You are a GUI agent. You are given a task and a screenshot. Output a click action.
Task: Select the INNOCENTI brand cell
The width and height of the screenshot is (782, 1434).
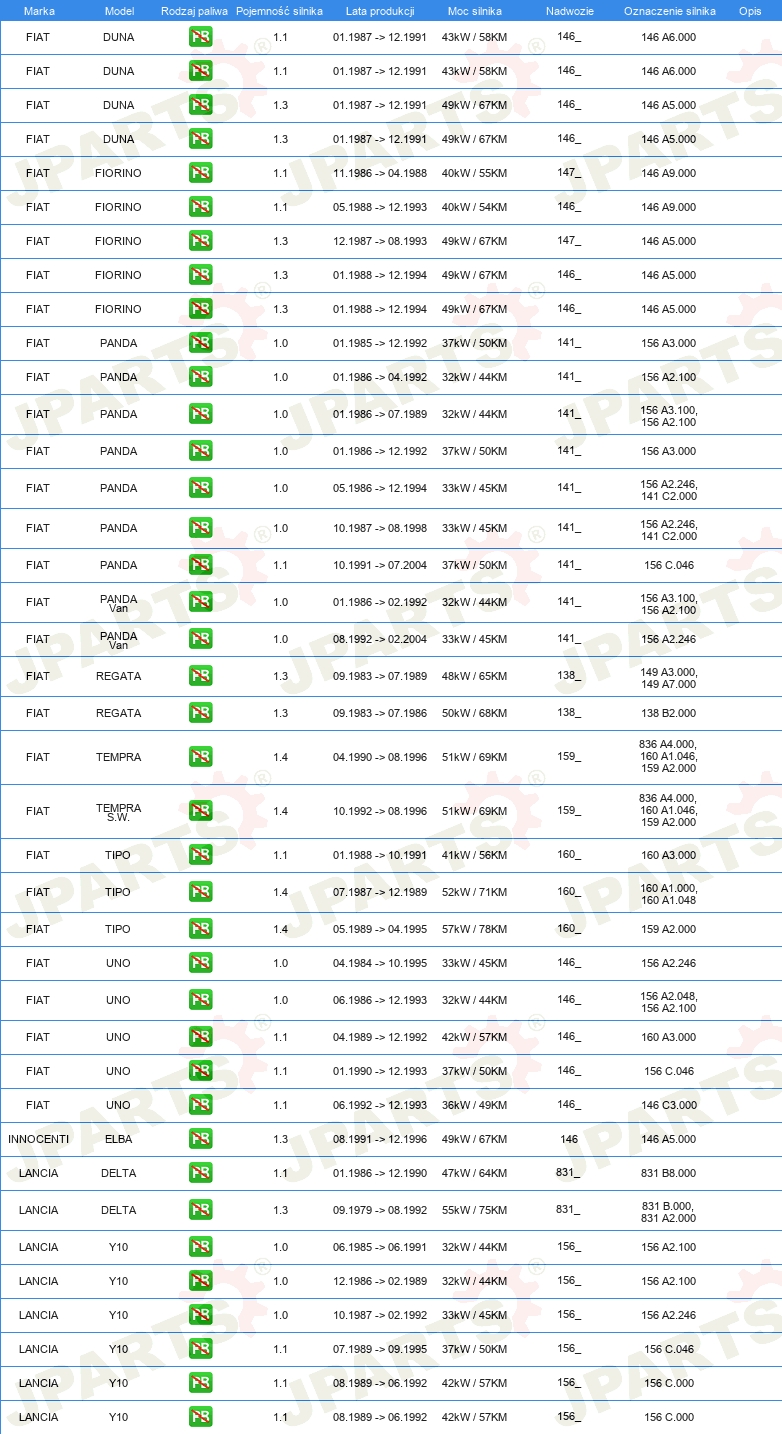tap(39, 1139)
